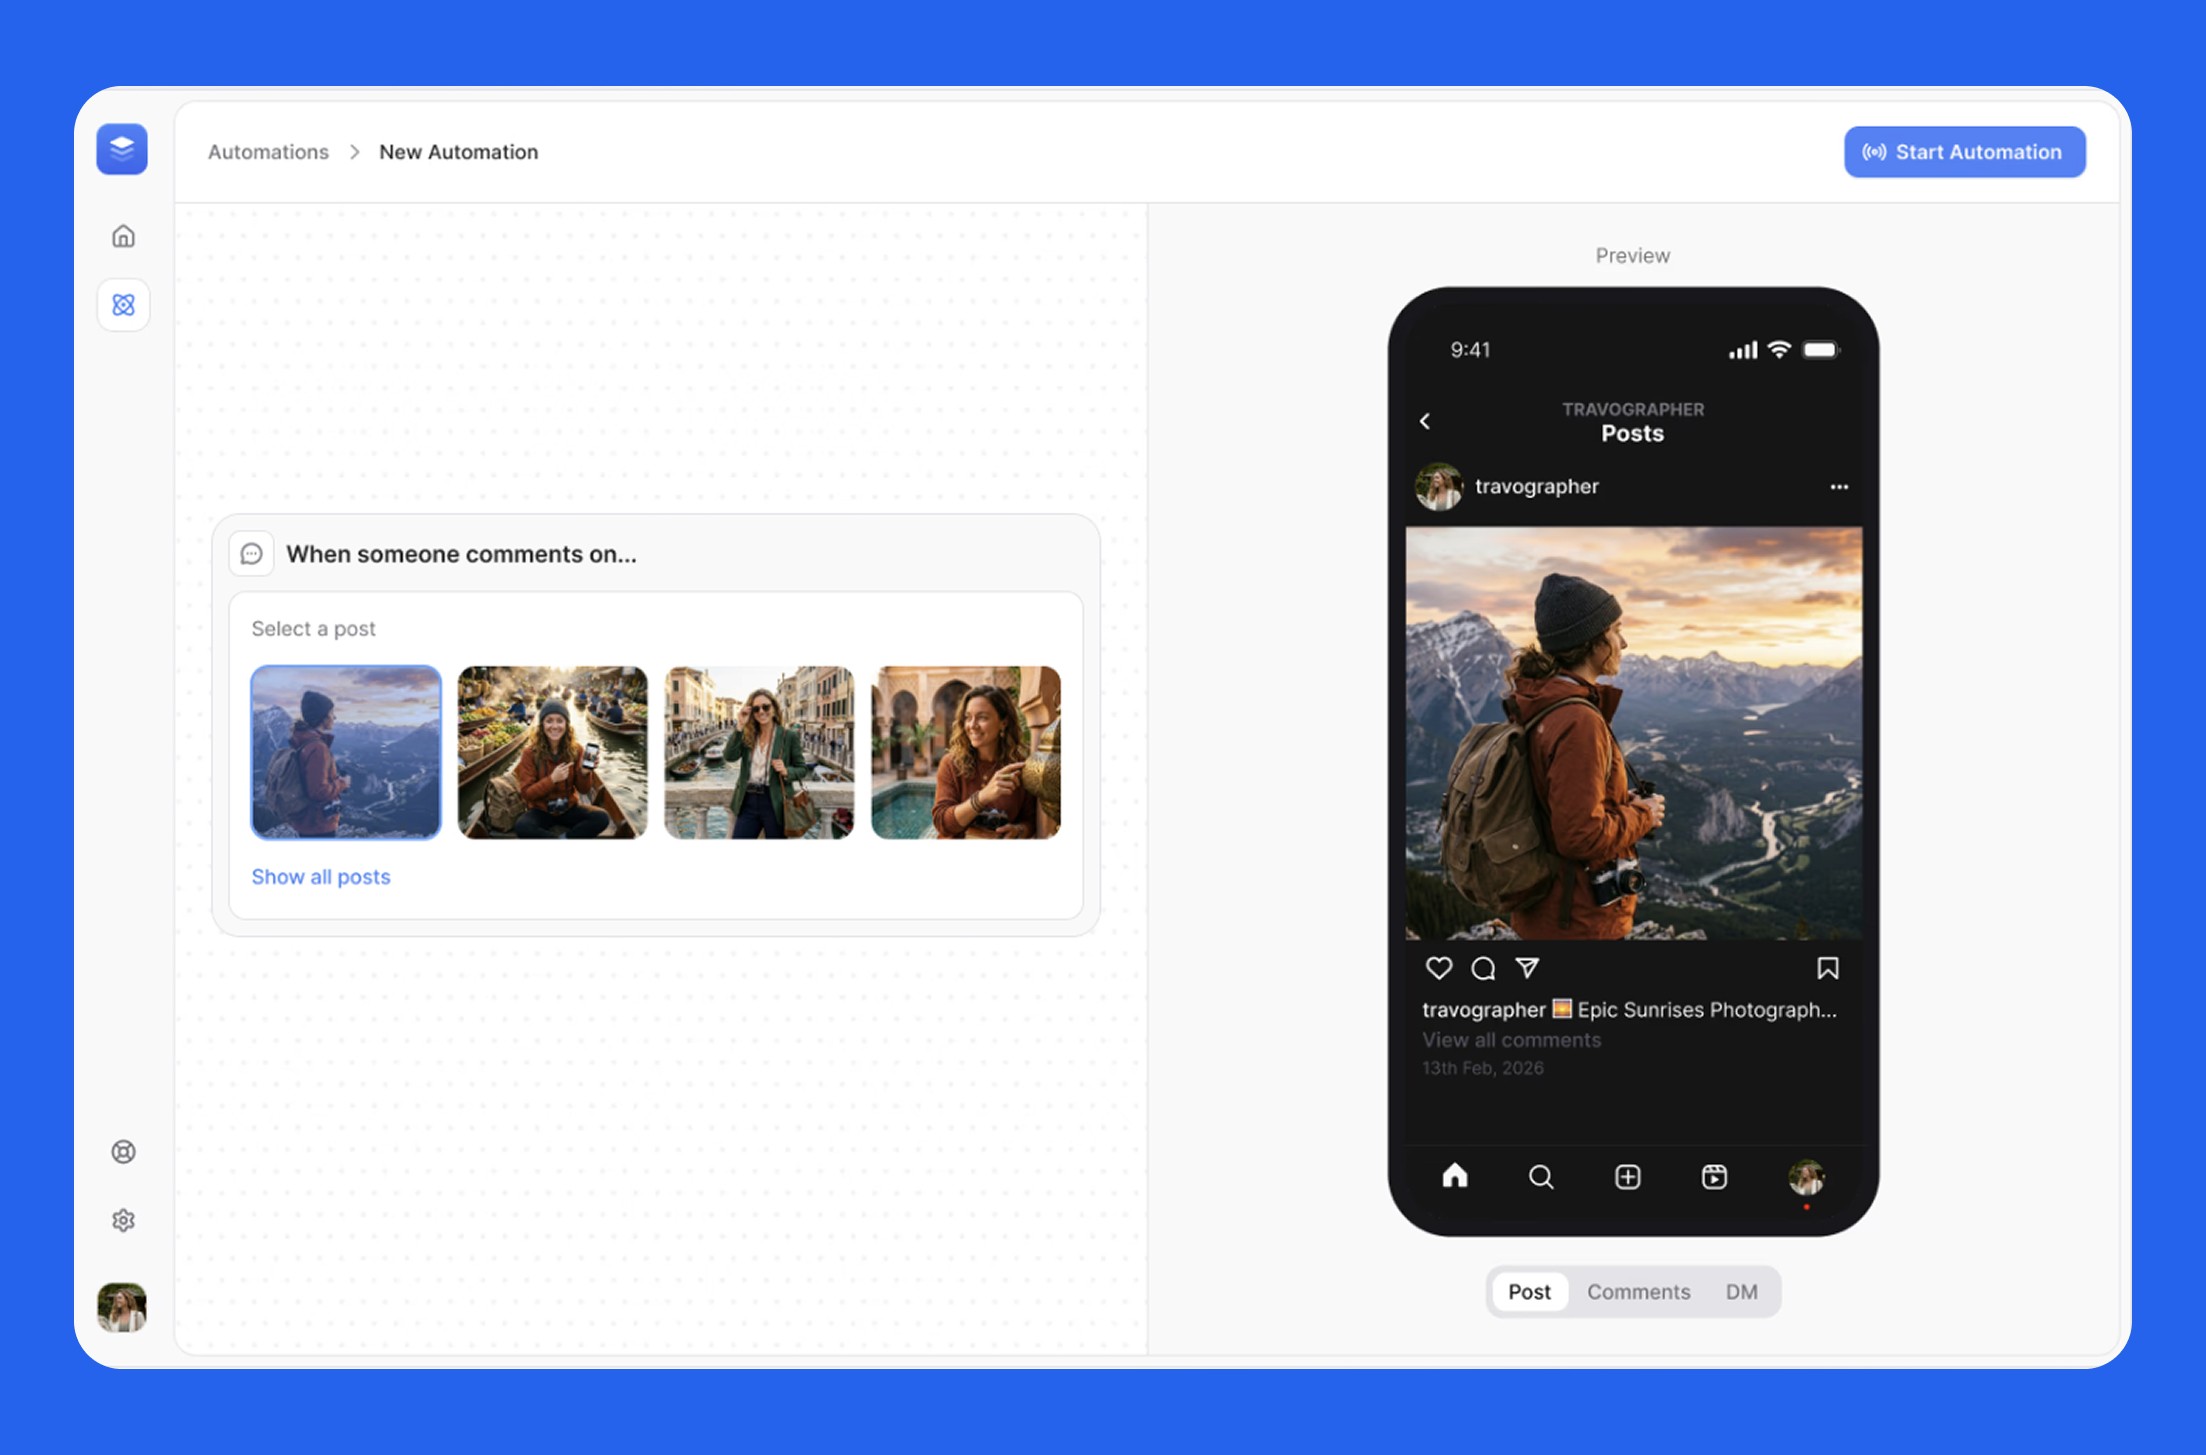Click the stacked layers app logo

(122, 150)
